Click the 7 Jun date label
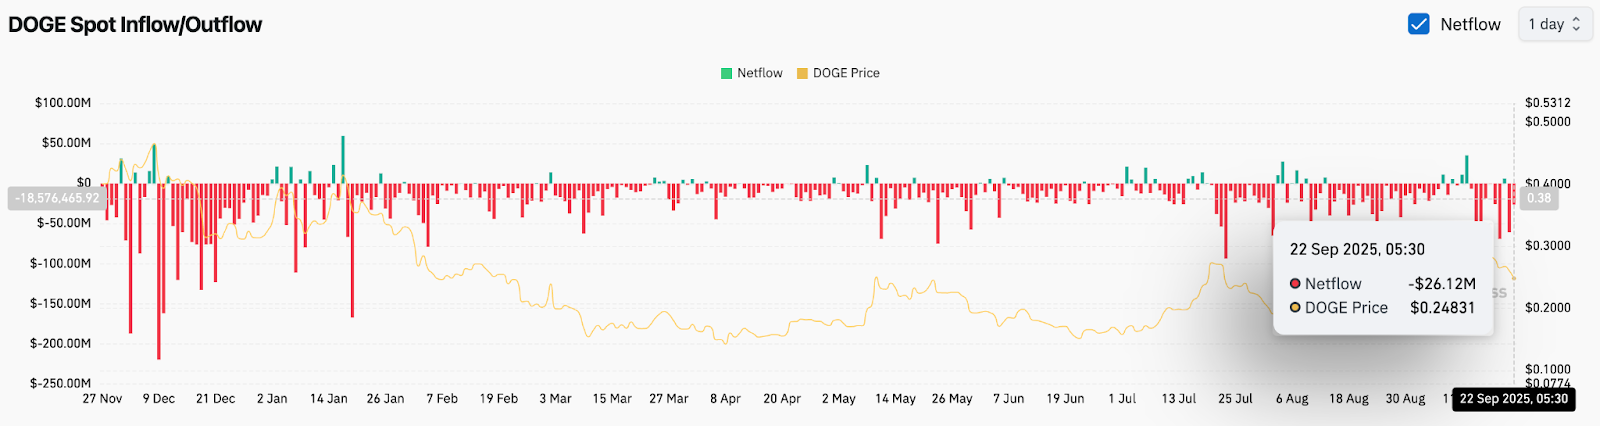Image resolution: width=1600 pixels, height=426 pixels. coord(1009,399)
